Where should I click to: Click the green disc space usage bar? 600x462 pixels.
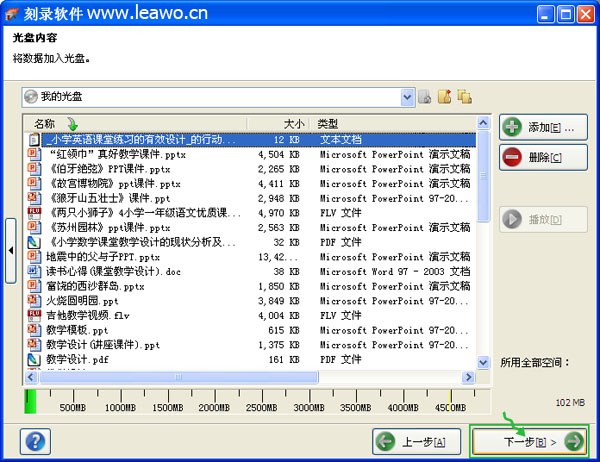click(x=30, y=402)
